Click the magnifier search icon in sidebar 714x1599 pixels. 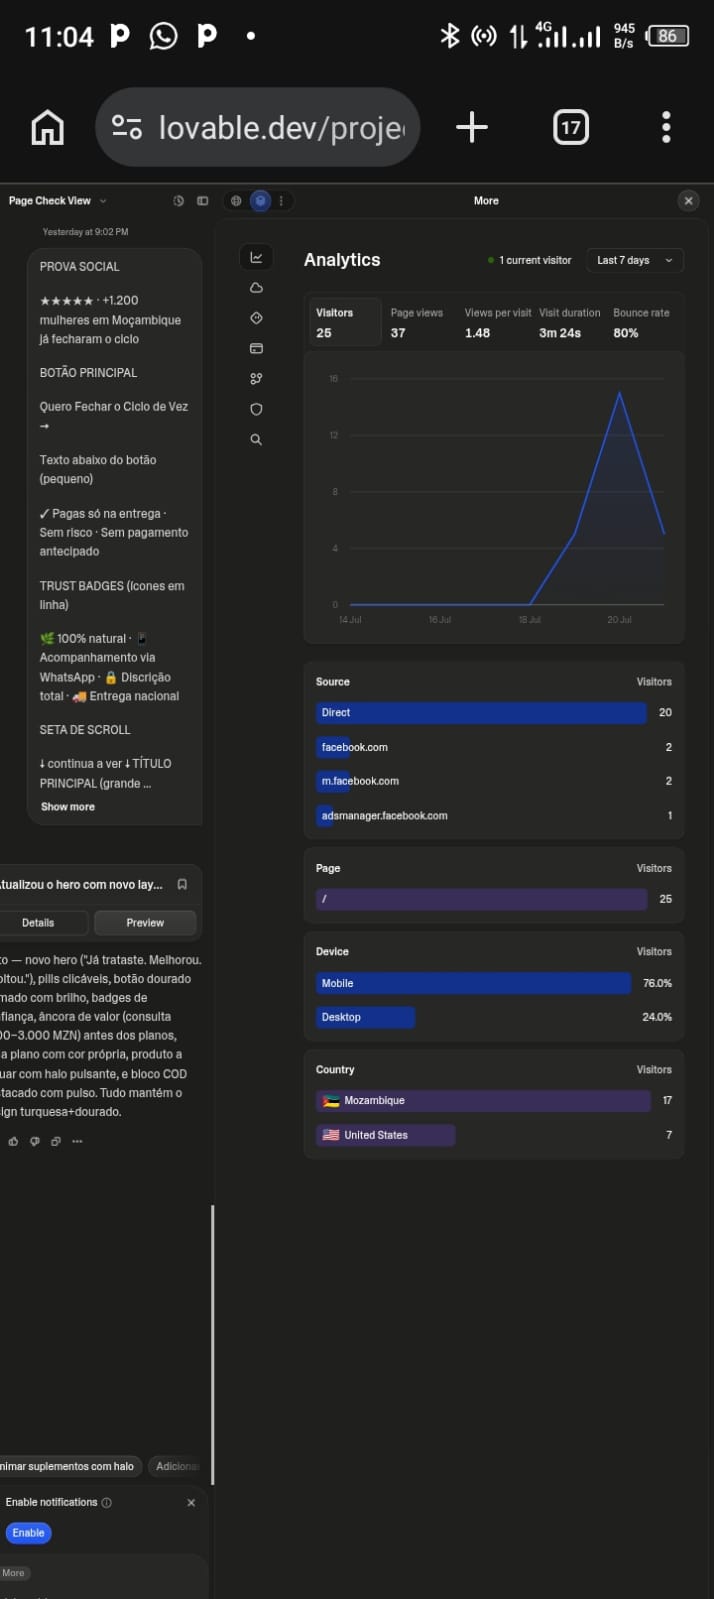(256, 439)
